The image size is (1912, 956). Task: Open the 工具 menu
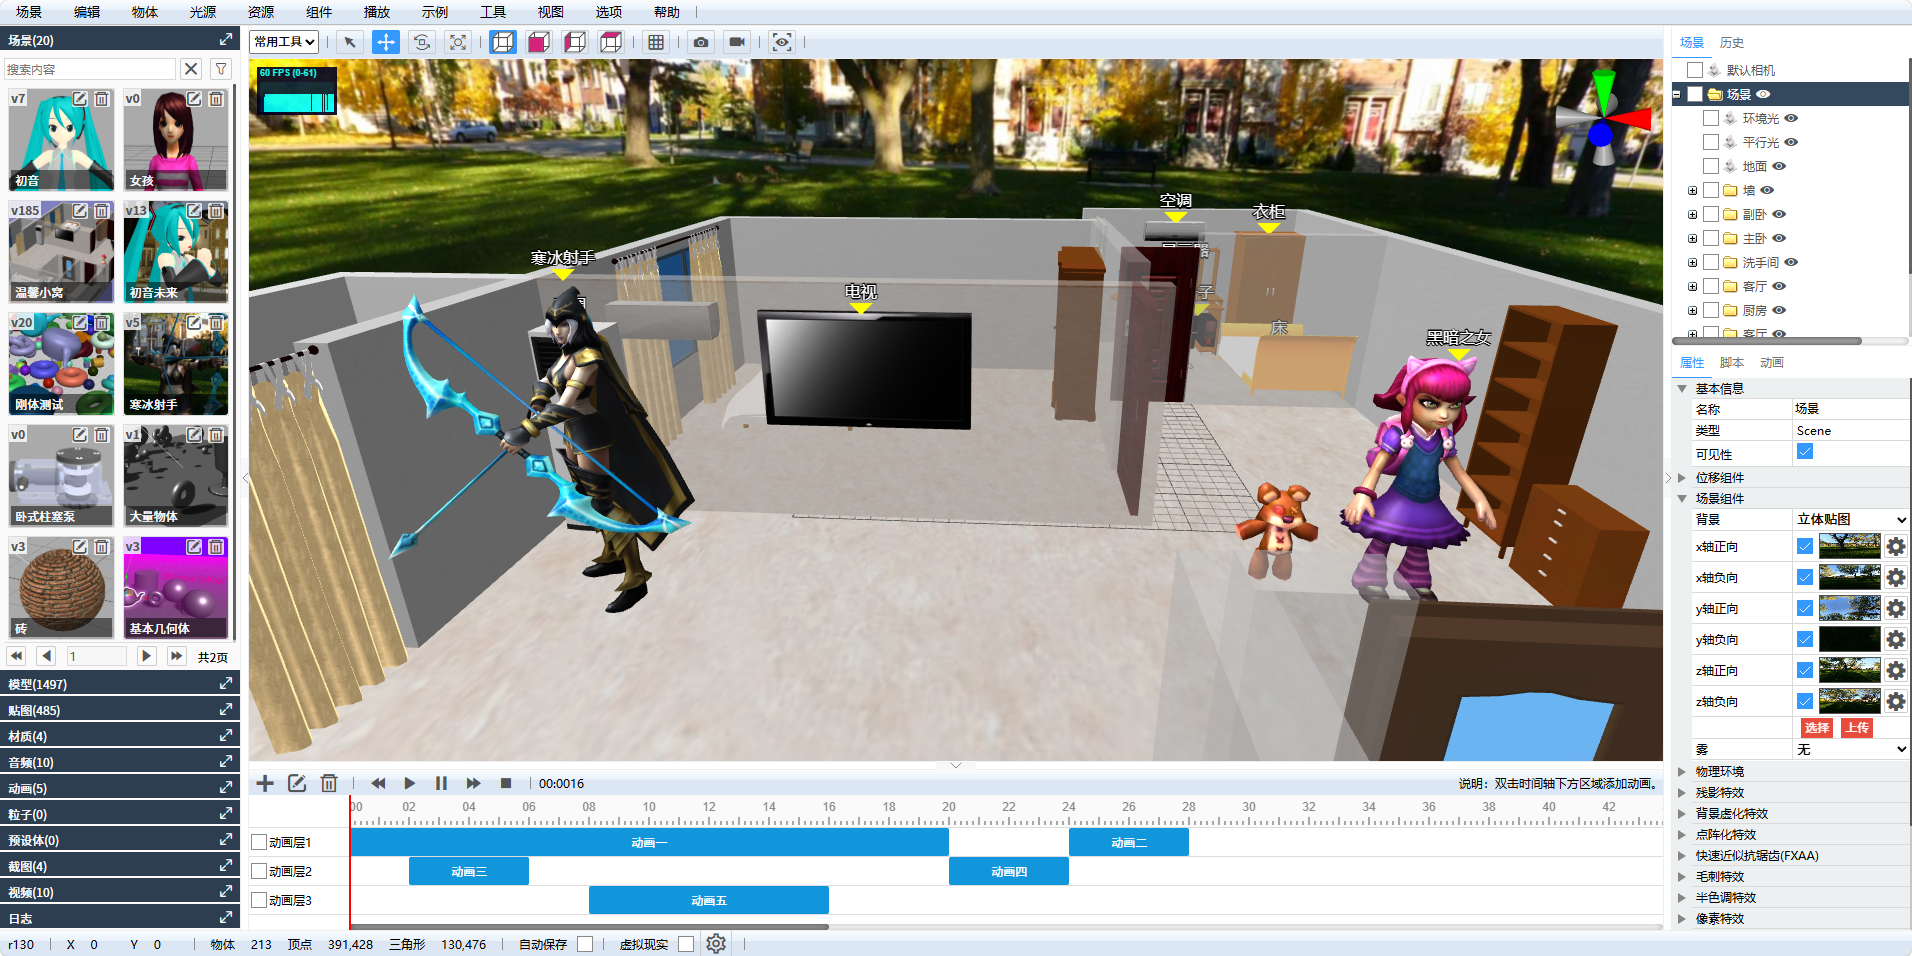tap(493, 12)
